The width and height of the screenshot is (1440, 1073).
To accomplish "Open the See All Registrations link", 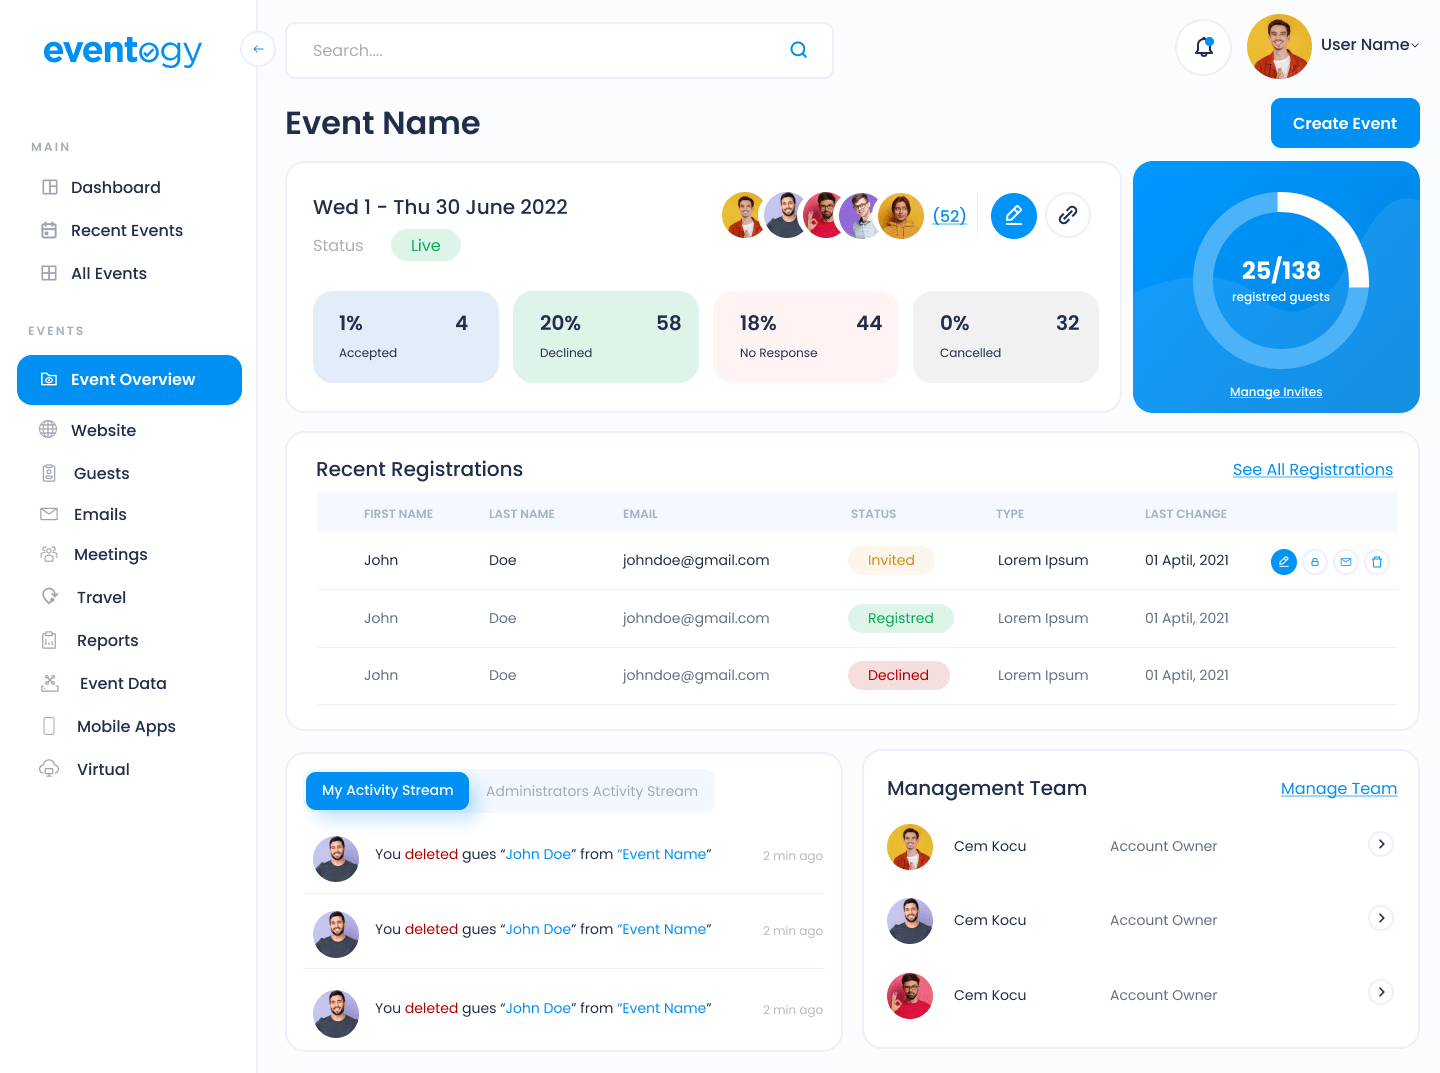I will (x=1312, y=469).
